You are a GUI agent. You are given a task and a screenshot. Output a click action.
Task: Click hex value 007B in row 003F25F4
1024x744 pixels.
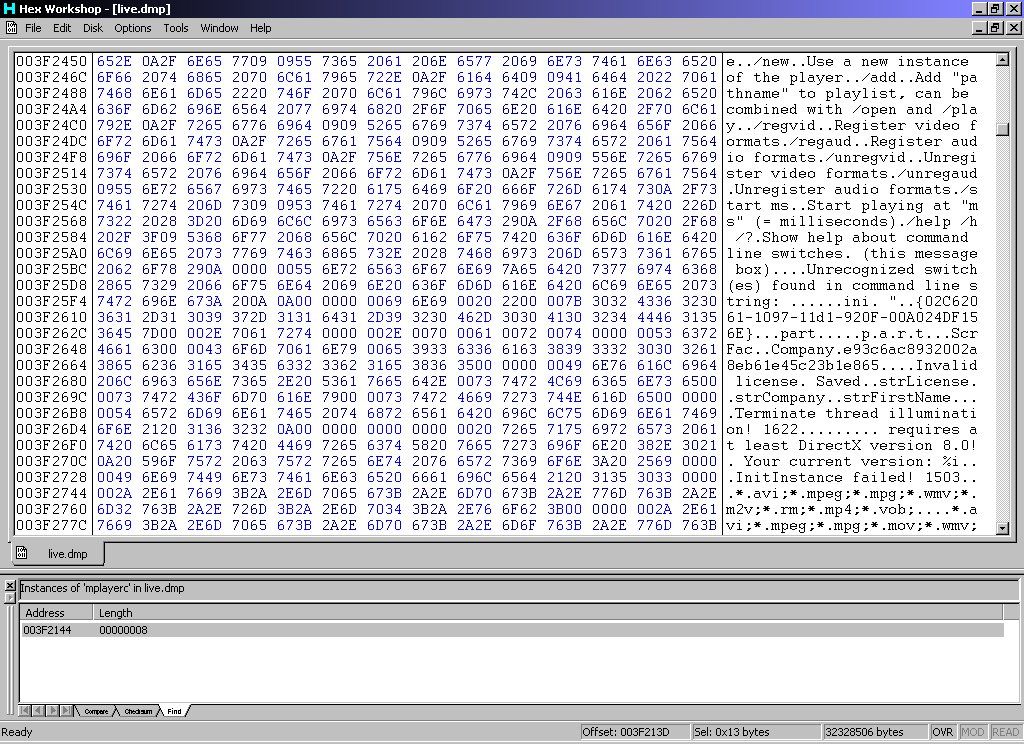(565, 301)
